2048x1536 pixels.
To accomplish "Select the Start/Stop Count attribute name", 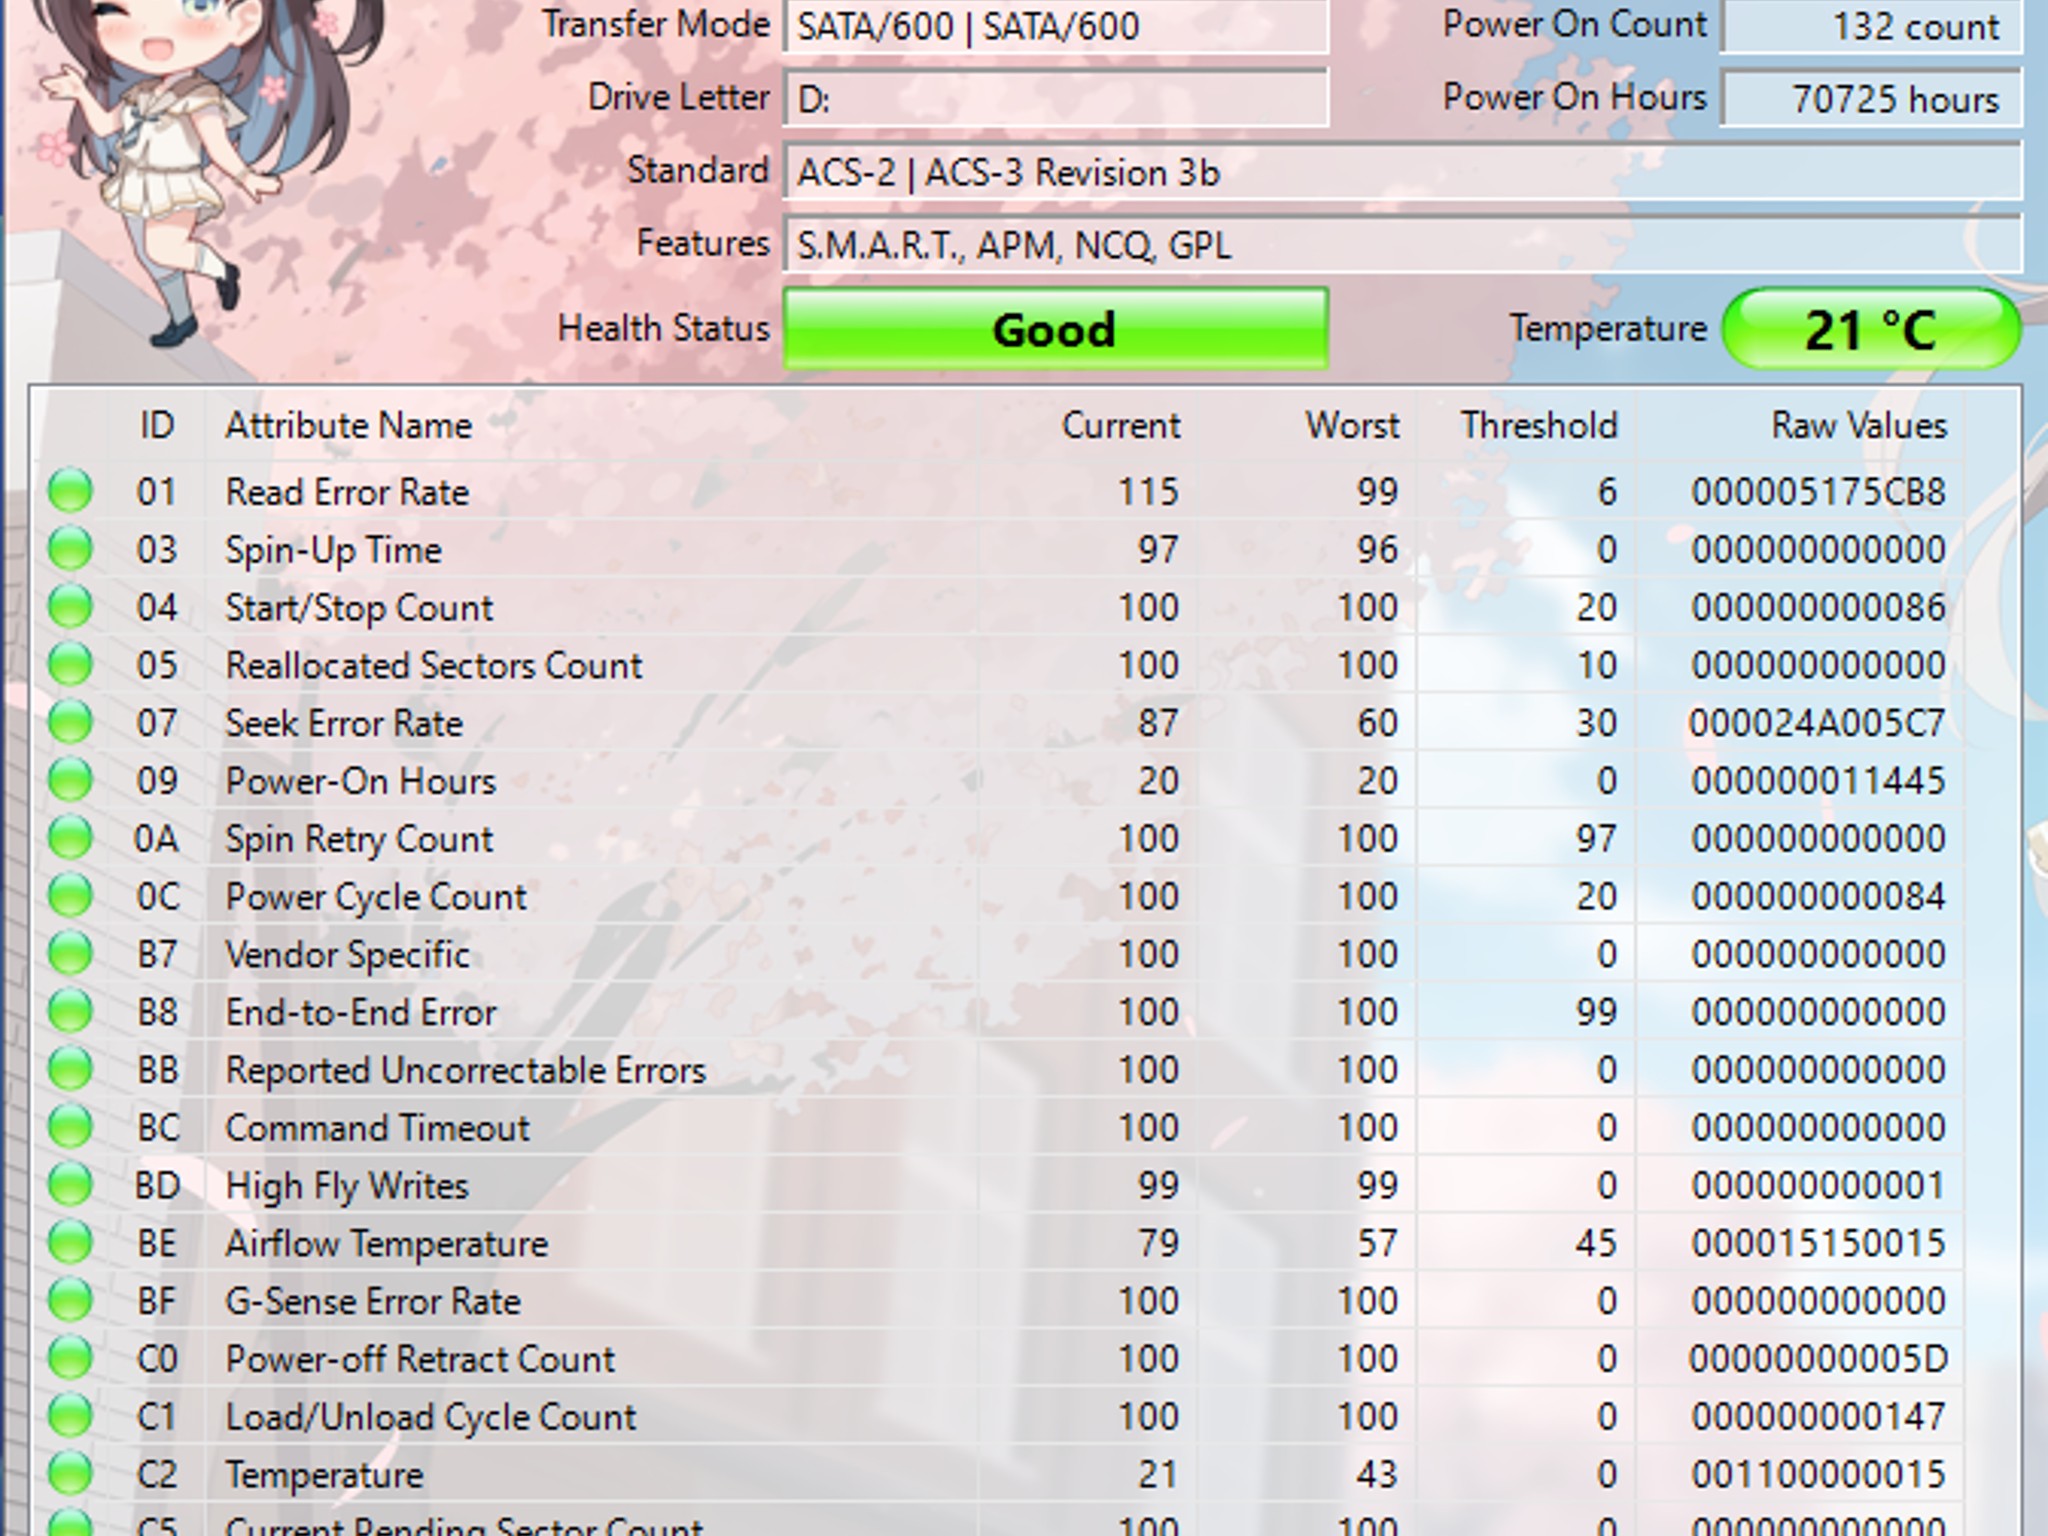I will click(x=359, y=608).
